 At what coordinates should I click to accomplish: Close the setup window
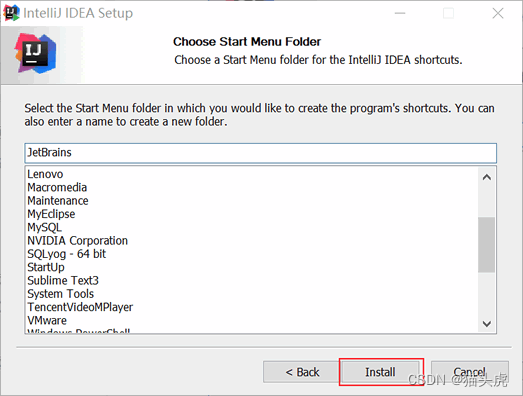[498, 13]
